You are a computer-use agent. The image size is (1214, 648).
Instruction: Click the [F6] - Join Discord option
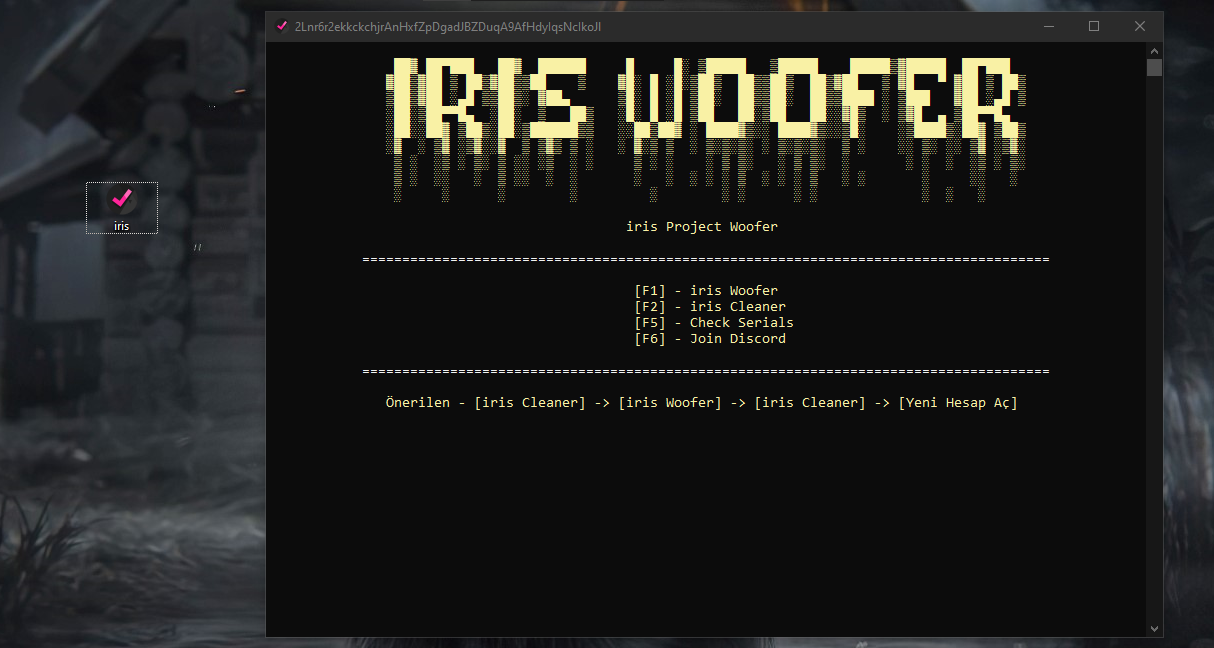[710, 339]
